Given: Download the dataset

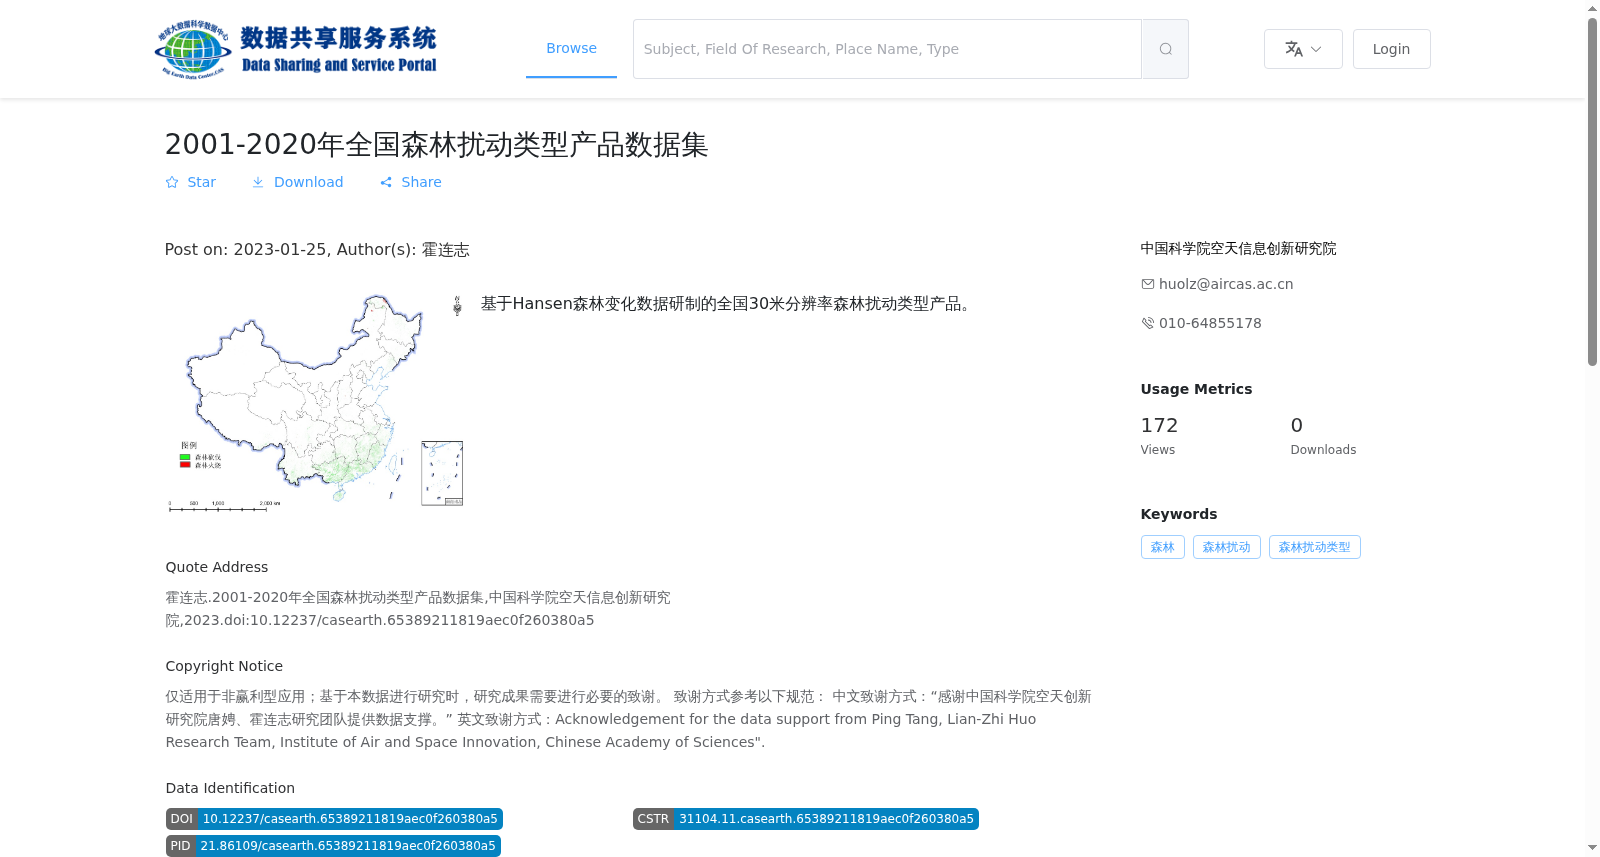Looking at the screenshot, I should point(297,182).
